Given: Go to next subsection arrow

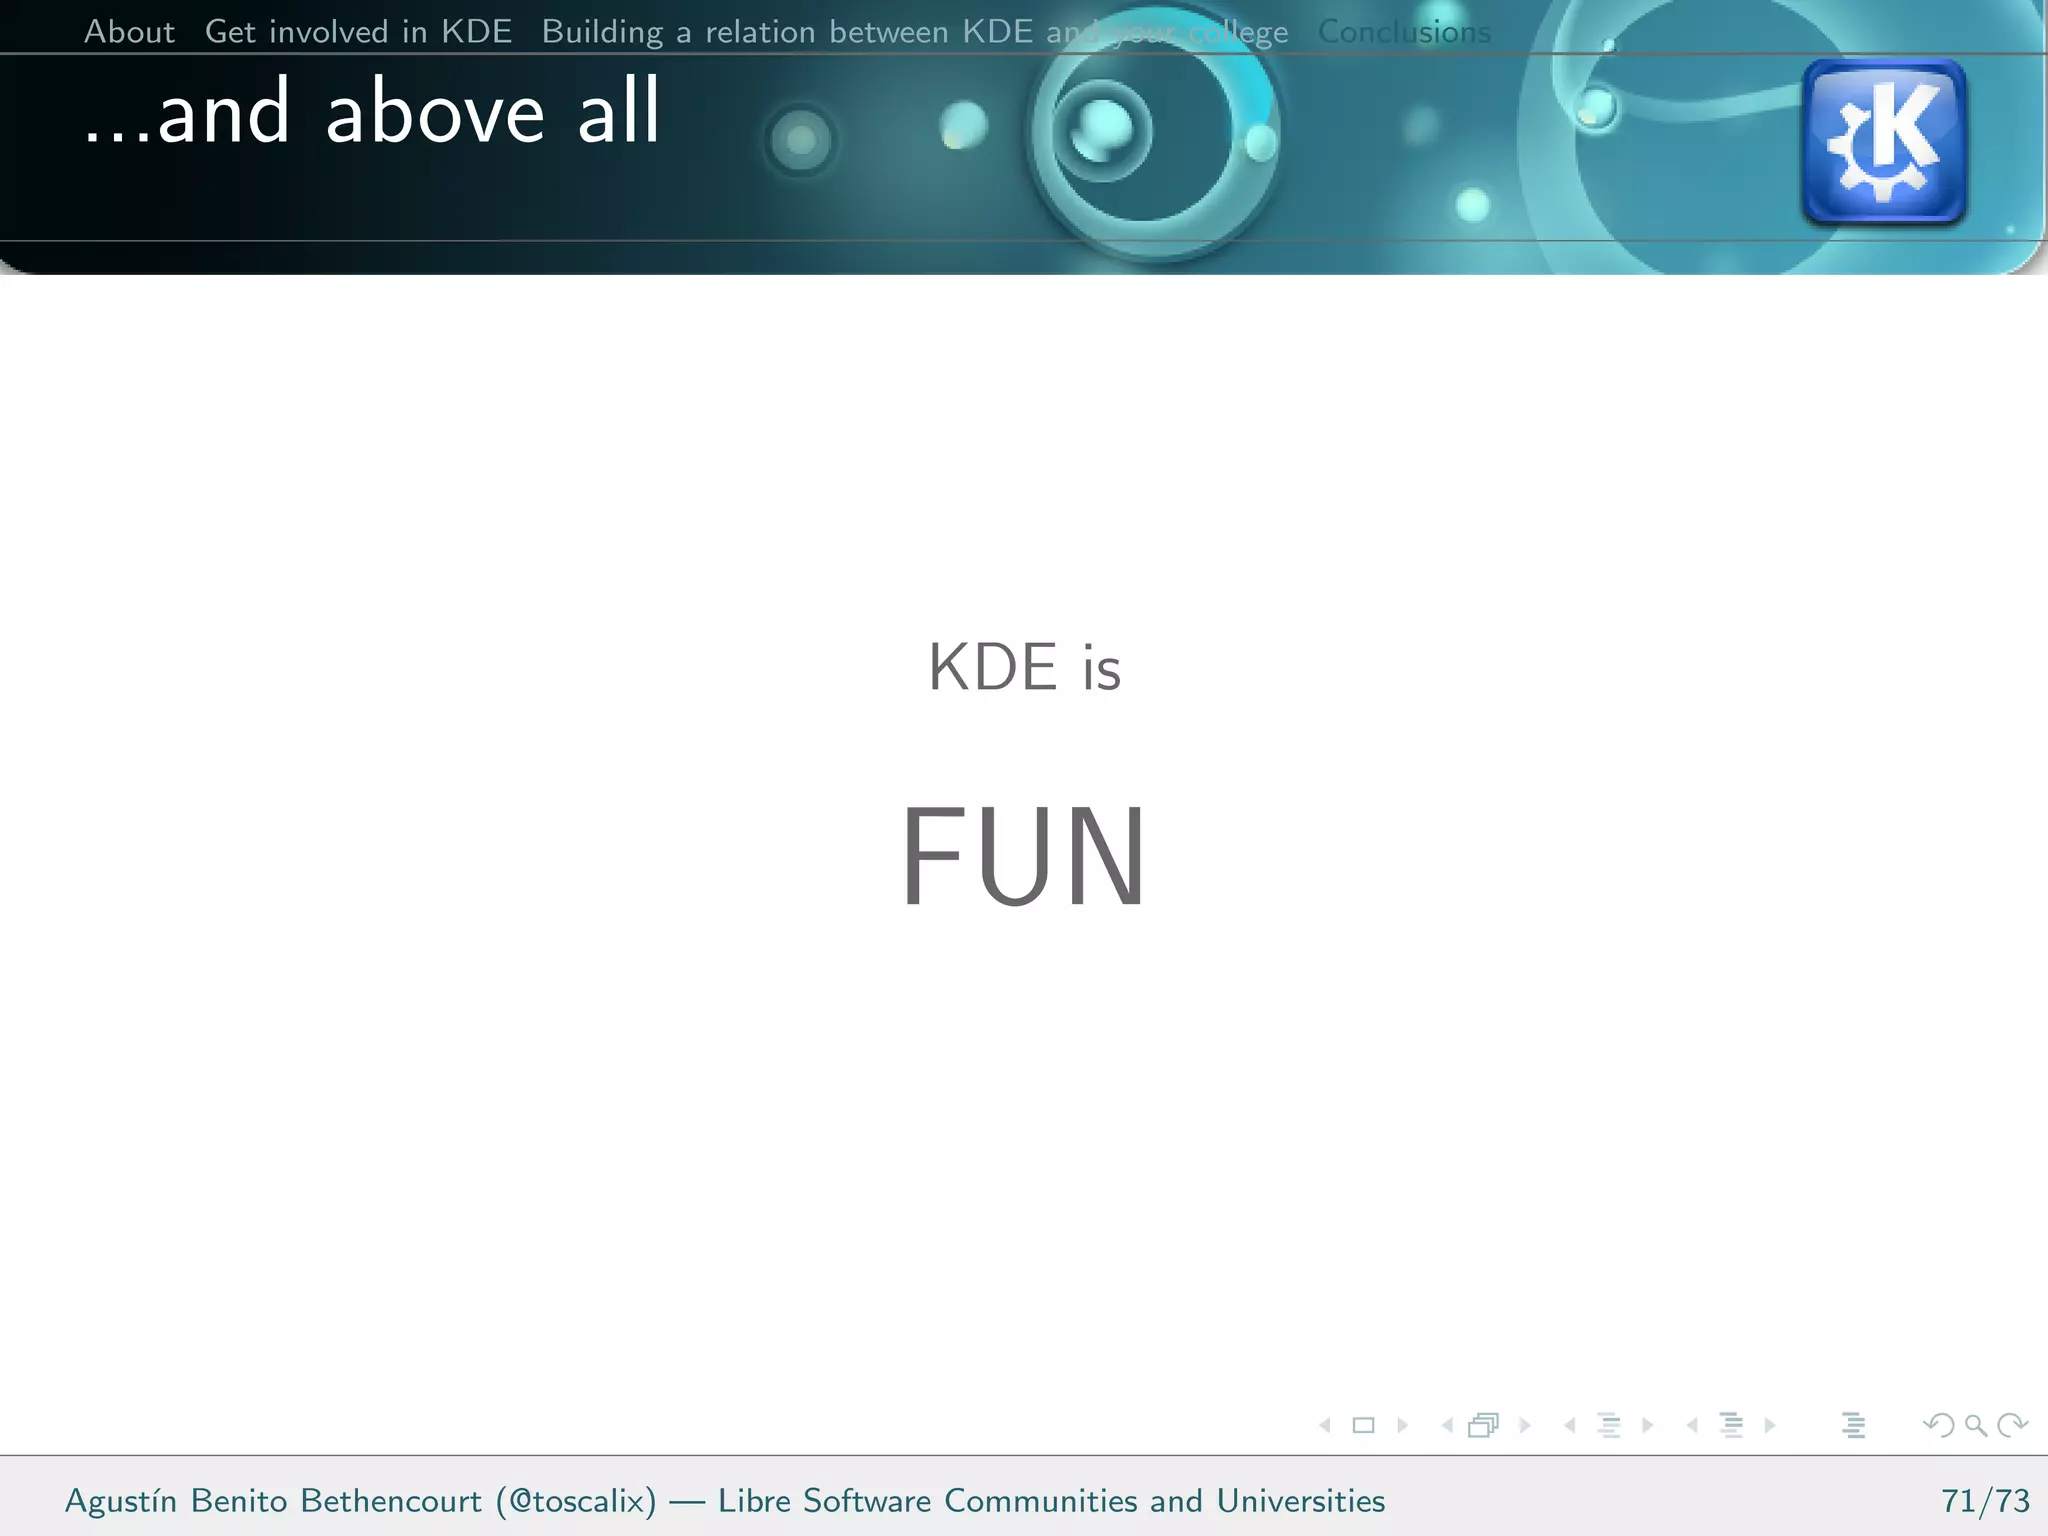Looking at the screenshot, I should 1647,1425.
